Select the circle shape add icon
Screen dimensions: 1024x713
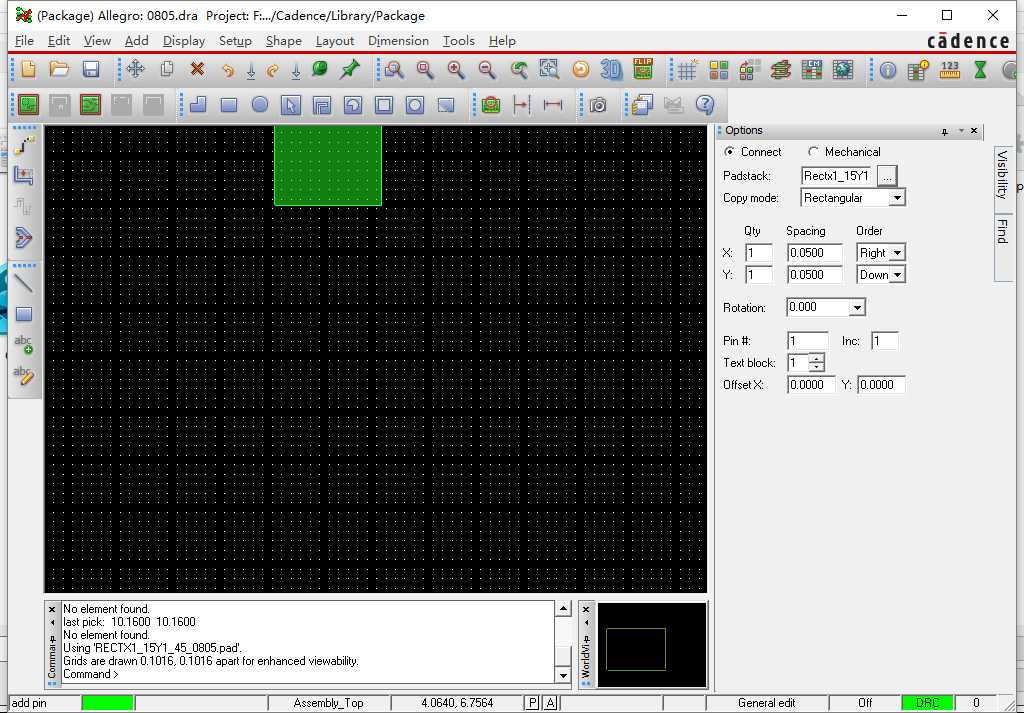pos(260,104)
